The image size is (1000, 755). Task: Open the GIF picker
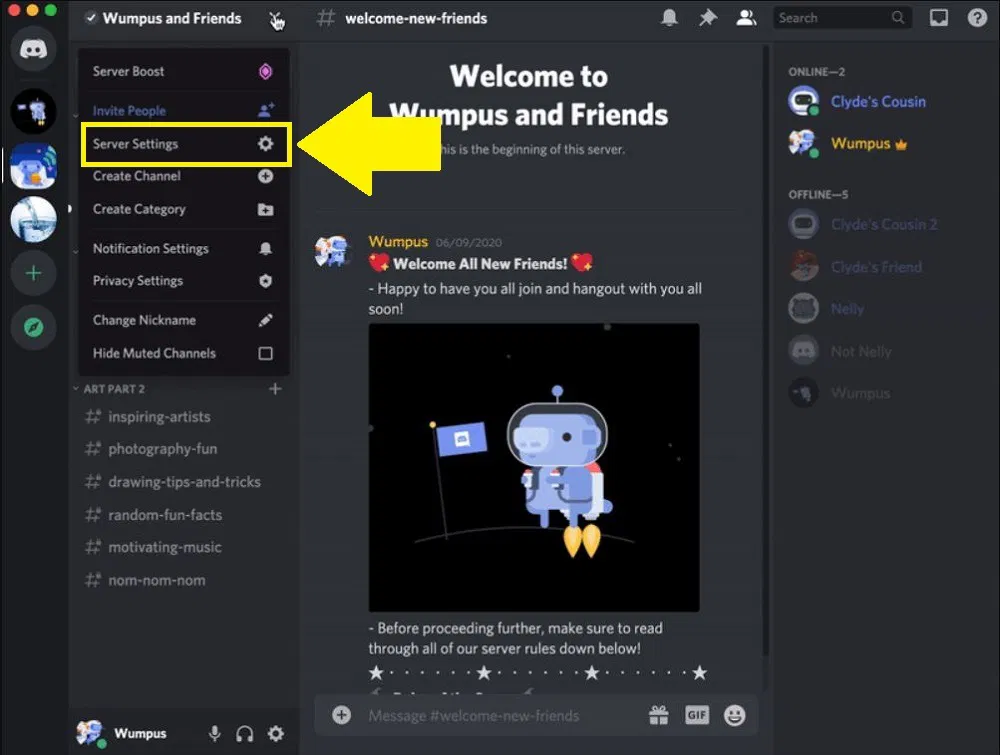[x=697, y=714]
